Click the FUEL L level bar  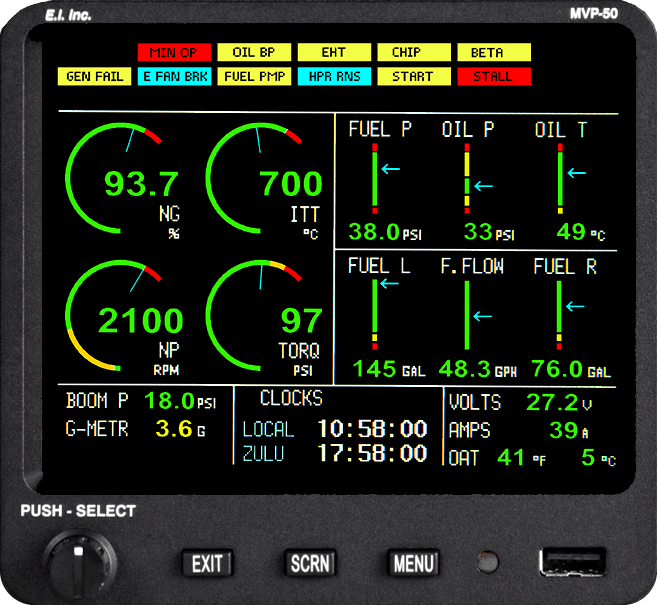click(375, 315)
